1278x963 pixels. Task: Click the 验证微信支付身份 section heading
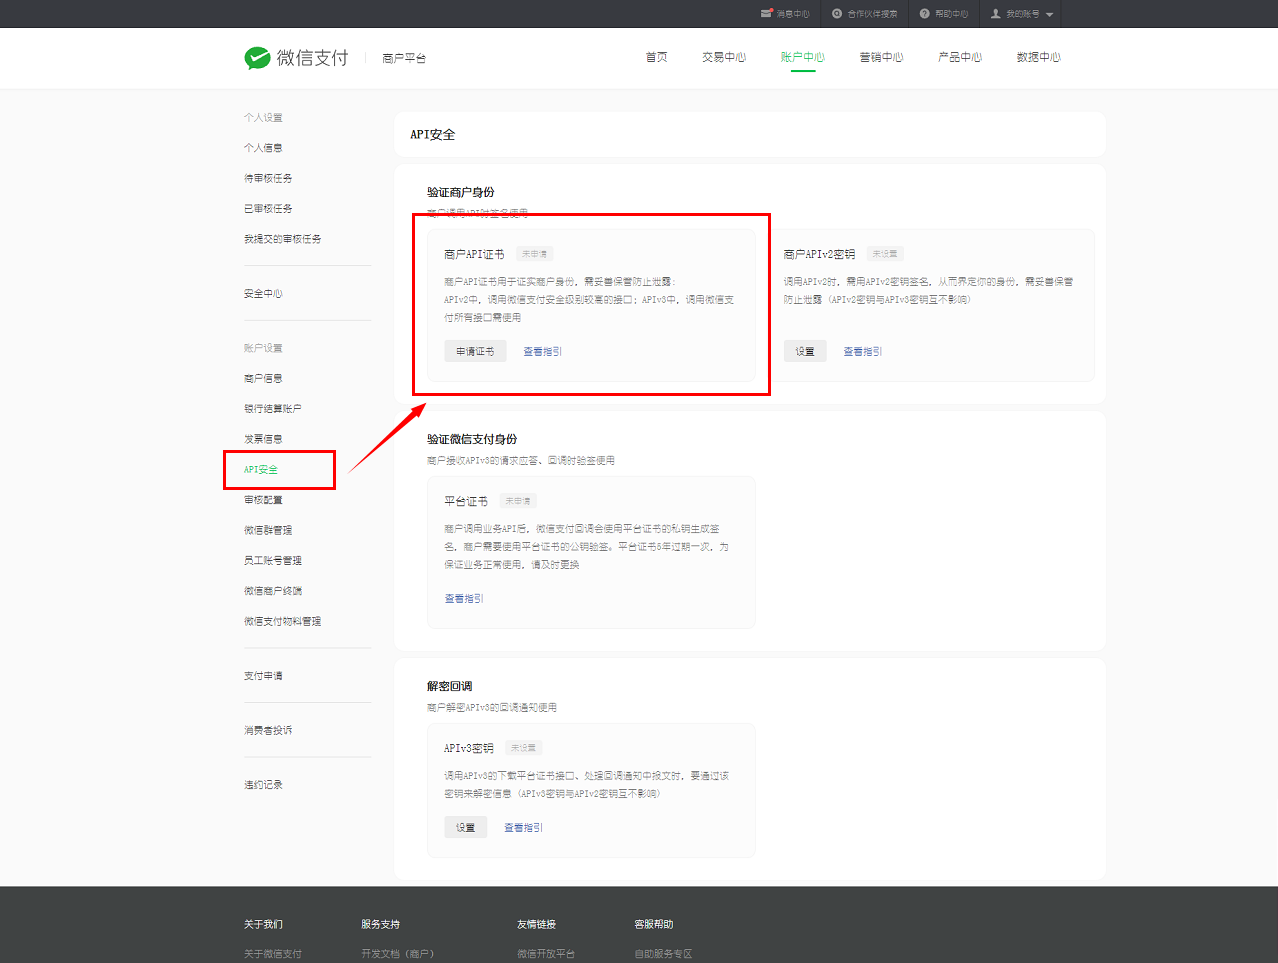(472, 439)
